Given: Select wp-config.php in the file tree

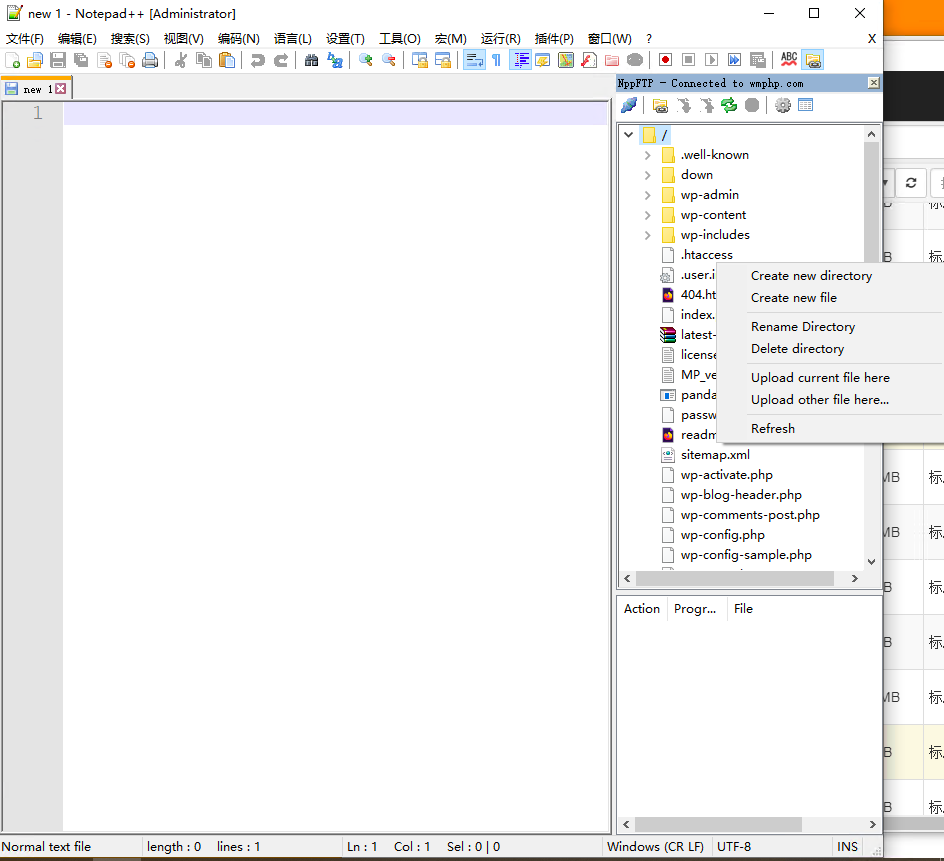Looking at the screenshot, I should (722, 535).
